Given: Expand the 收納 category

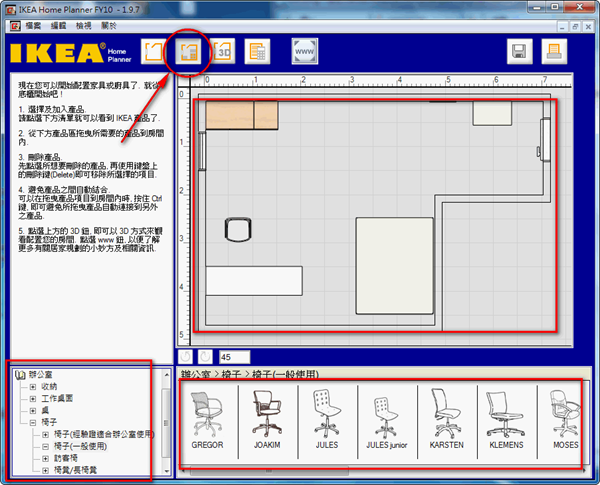Looking at the screenshot, I should [33, 387].
